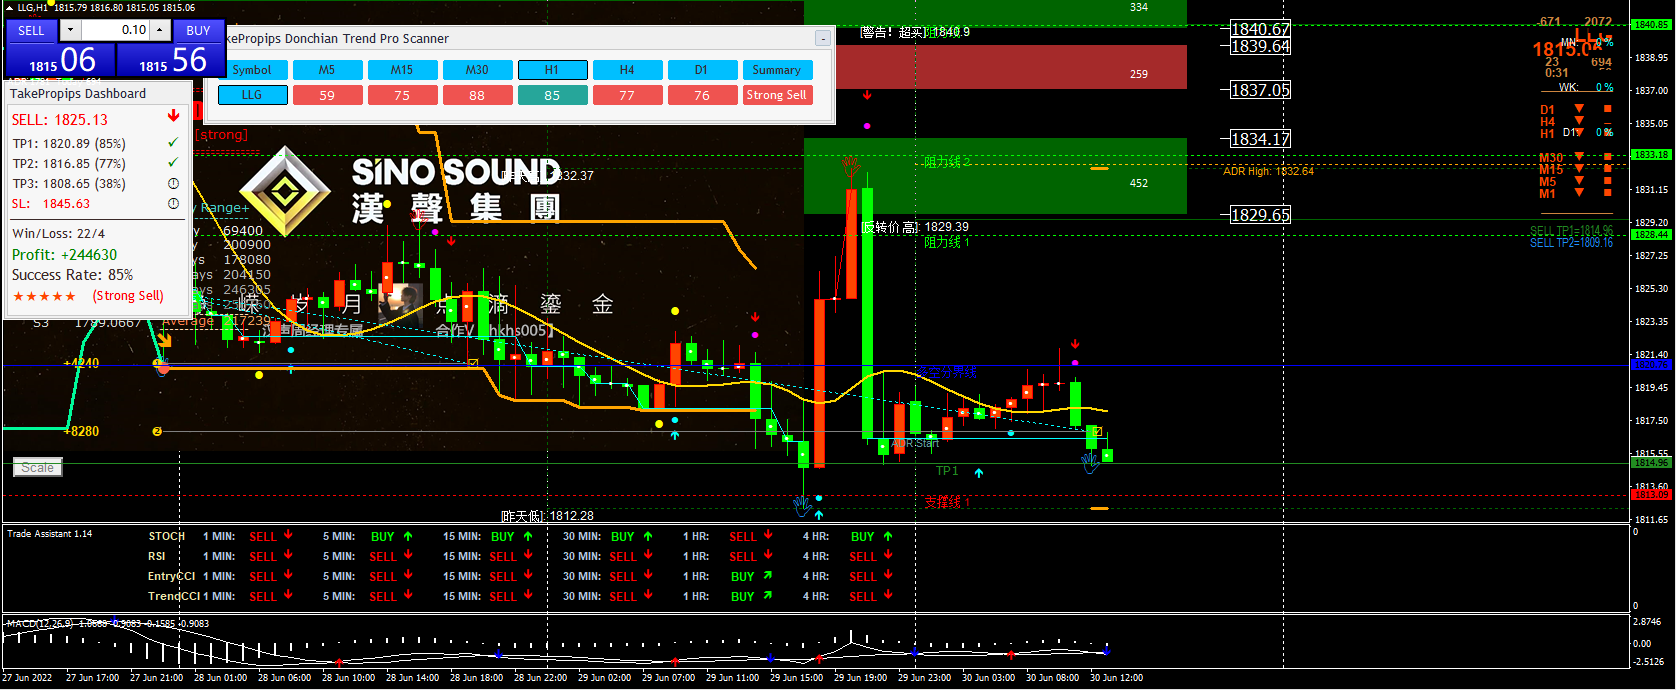Click the lot size increase arrow
This screenshot has height=690, width=1677.
(159, 30)
